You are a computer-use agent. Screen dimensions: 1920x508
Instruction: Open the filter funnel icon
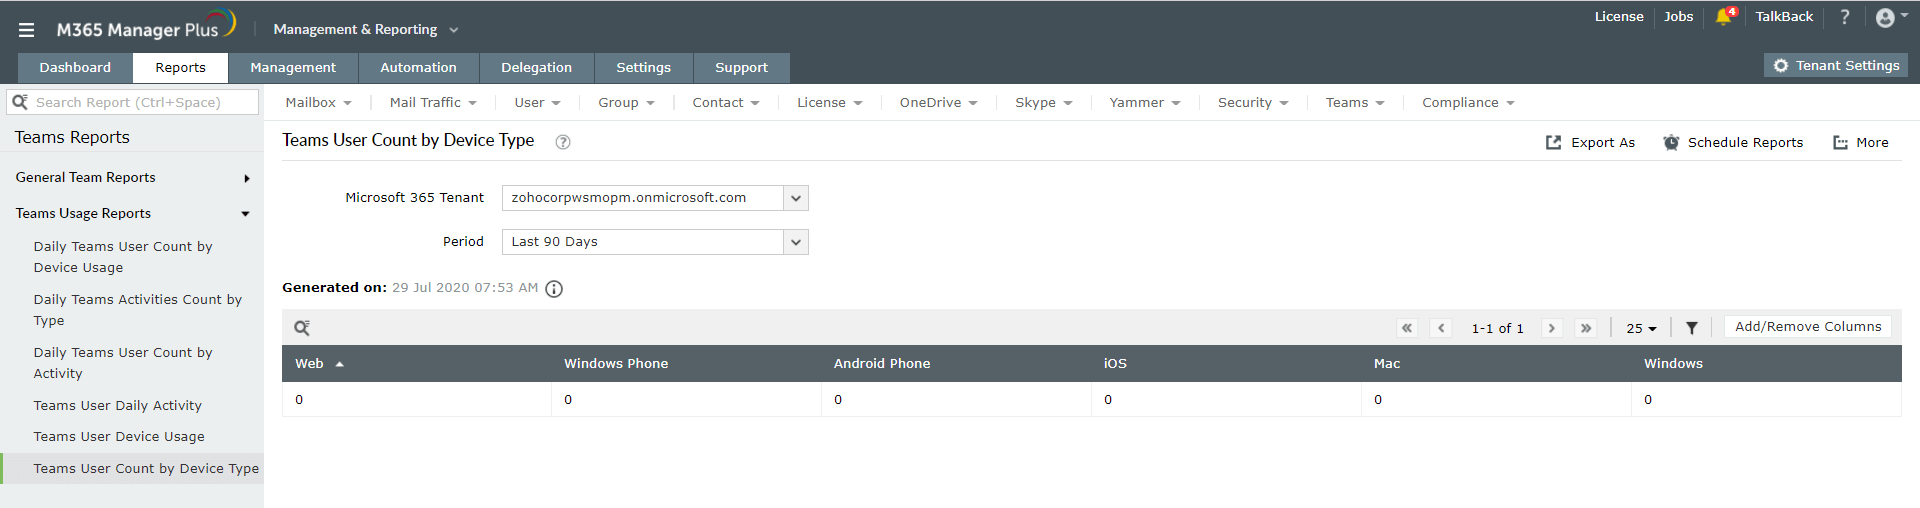(1692, 328)
